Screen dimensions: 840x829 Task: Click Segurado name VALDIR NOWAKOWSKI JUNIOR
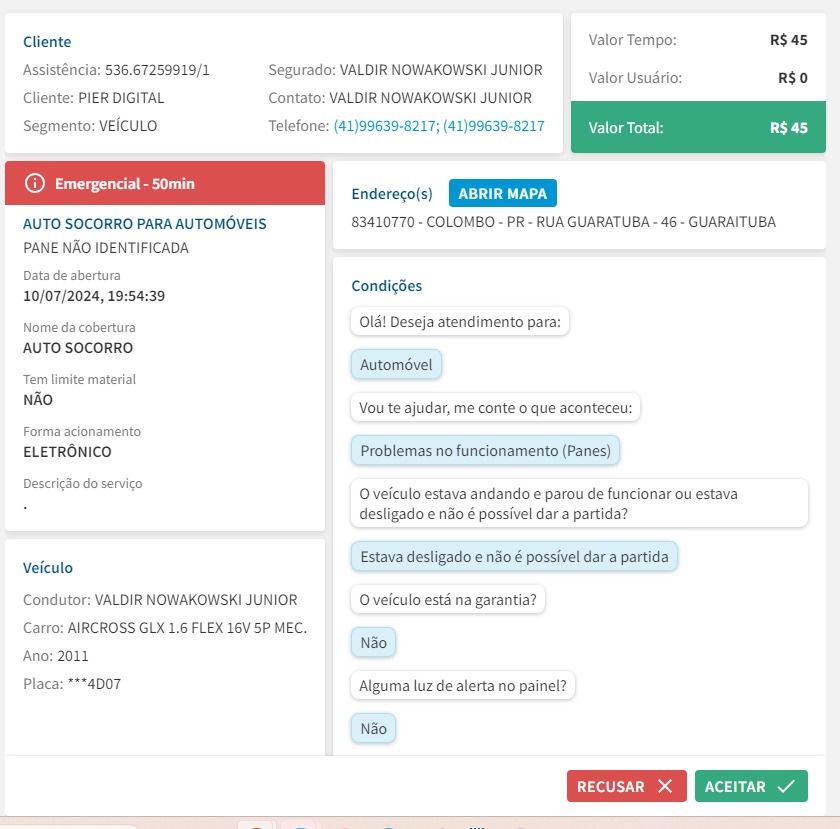(x=441, y=70)
